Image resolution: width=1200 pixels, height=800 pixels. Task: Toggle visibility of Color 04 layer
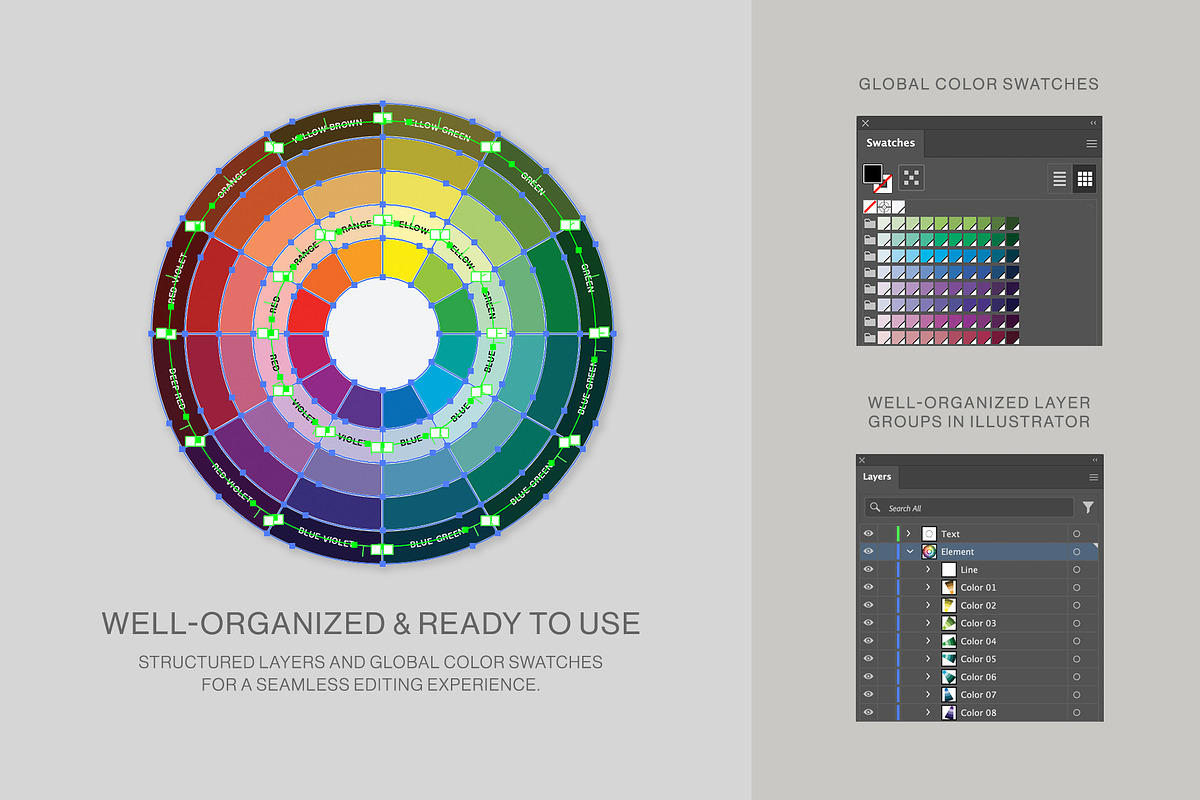868,641
